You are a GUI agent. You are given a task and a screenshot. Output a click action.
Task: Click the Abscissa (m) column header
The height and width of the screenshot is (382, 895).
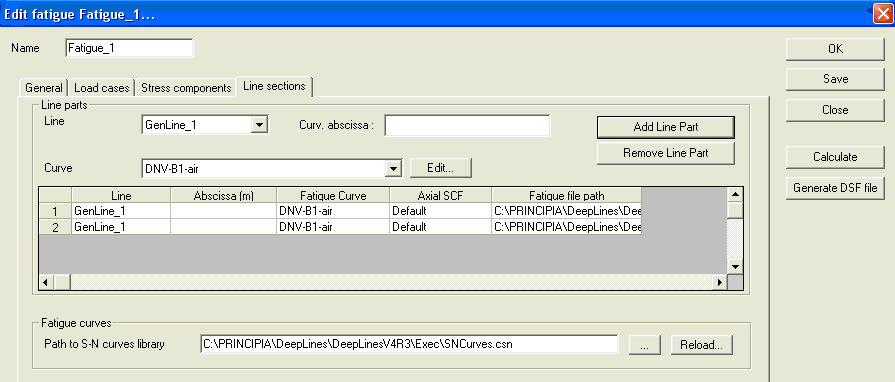coord(223,195)
